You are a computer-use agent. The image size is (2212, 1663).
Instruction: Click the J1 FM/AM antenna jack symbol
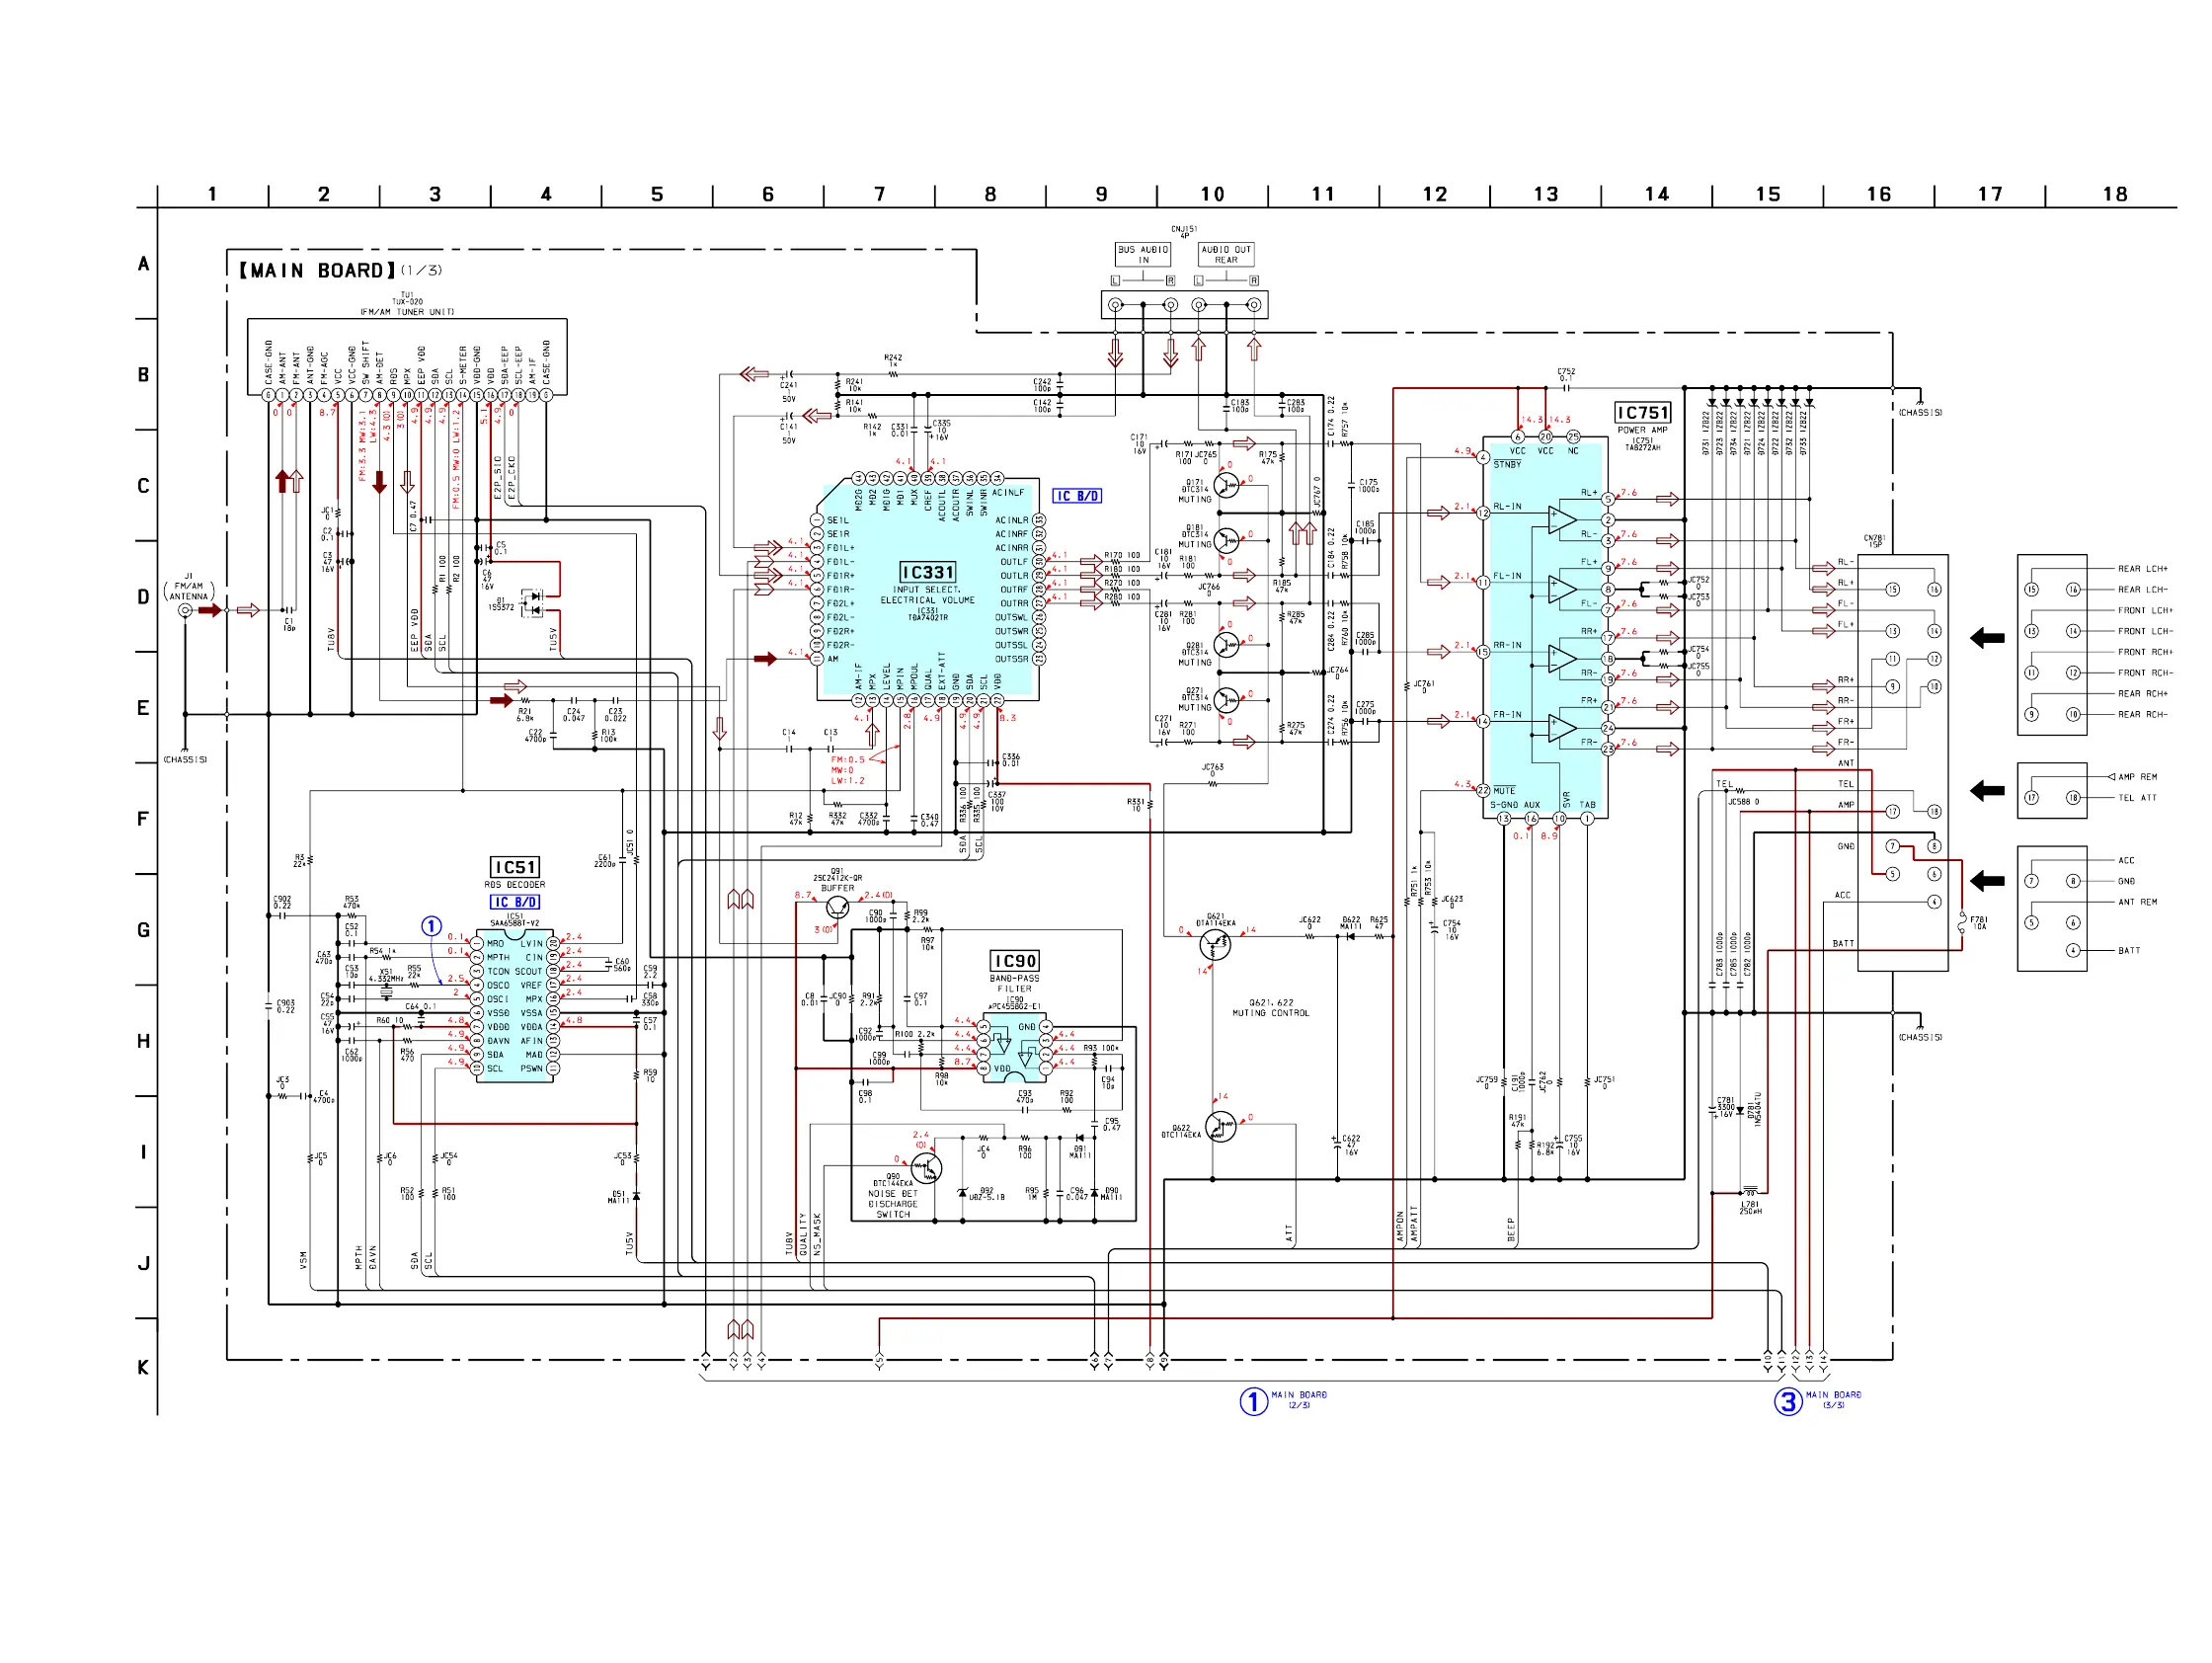pos(185,610)
